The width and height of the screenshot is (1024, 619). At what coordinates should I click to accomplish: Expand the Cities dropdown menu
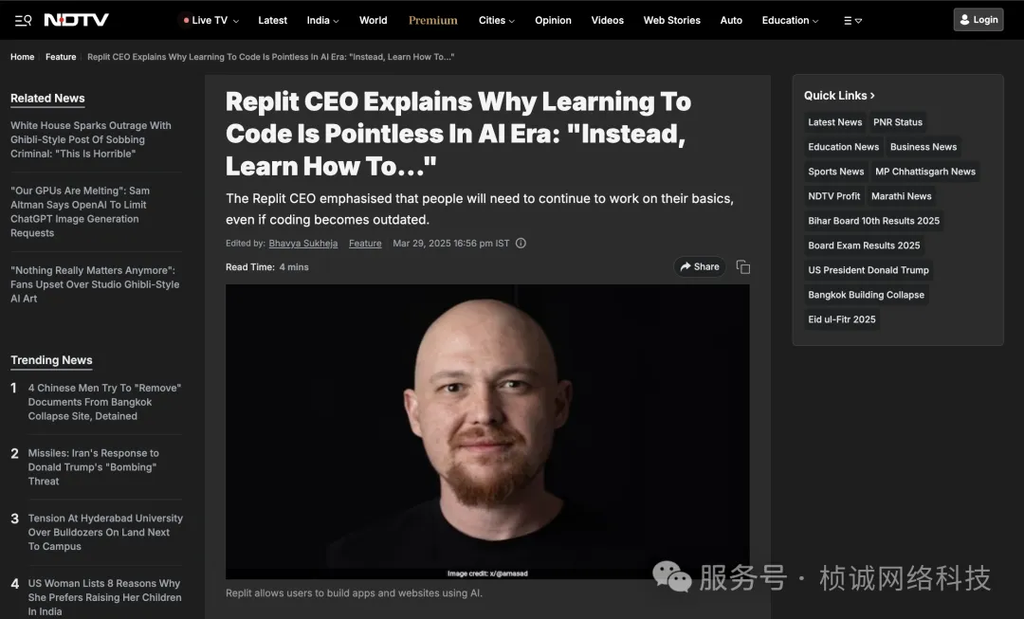coord(496,20)
